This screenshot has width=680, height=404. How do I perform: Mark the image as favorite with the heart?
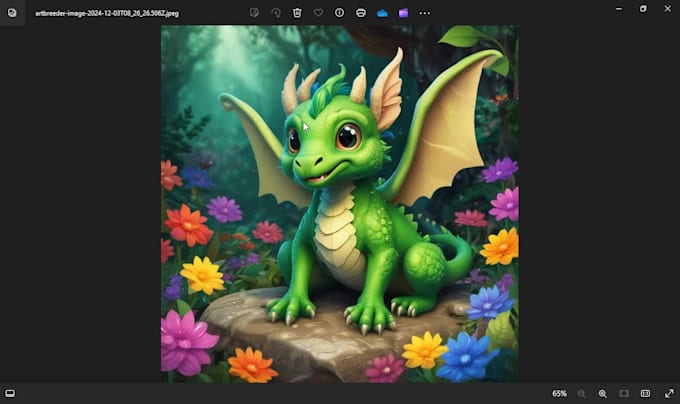[x=318, y=13]
